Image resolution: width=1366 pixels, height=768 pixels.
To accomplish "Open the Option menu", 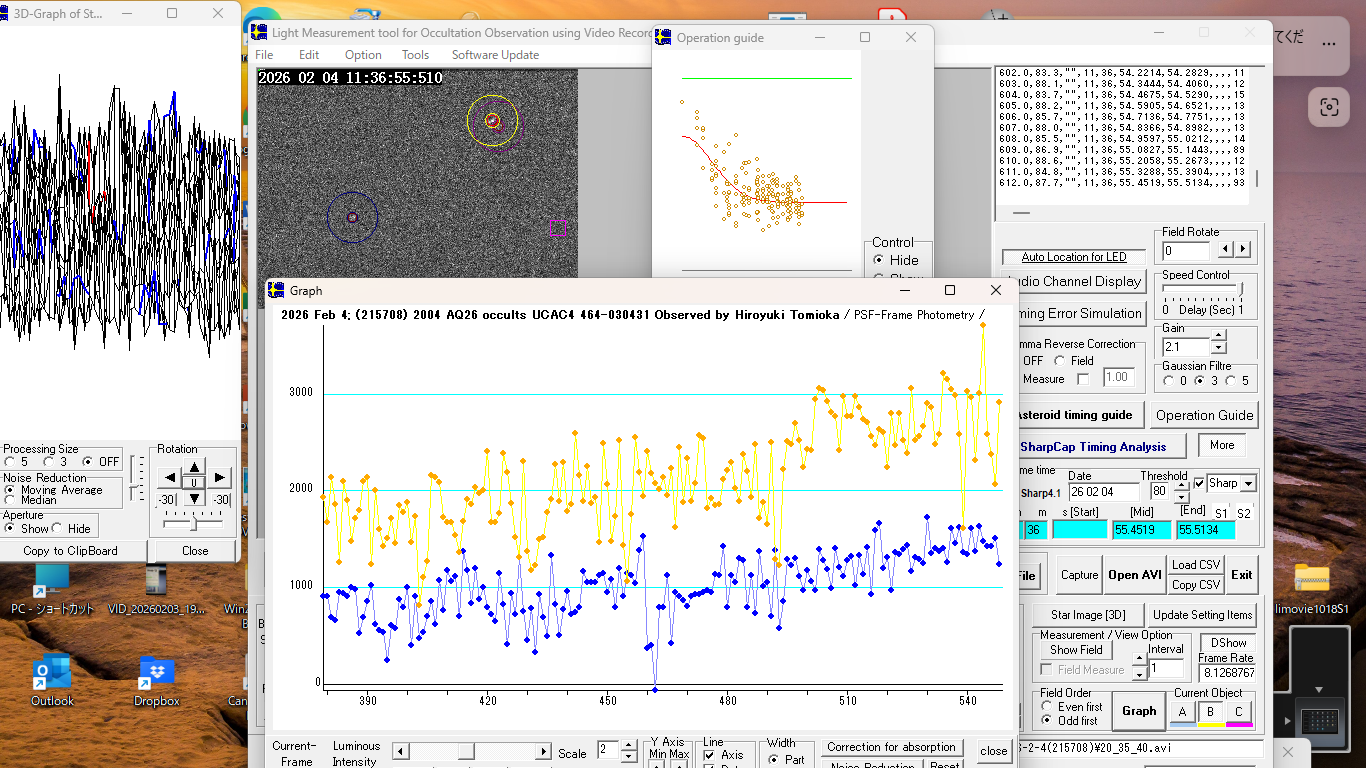I will pyautogui.click(x=363, y=55).
